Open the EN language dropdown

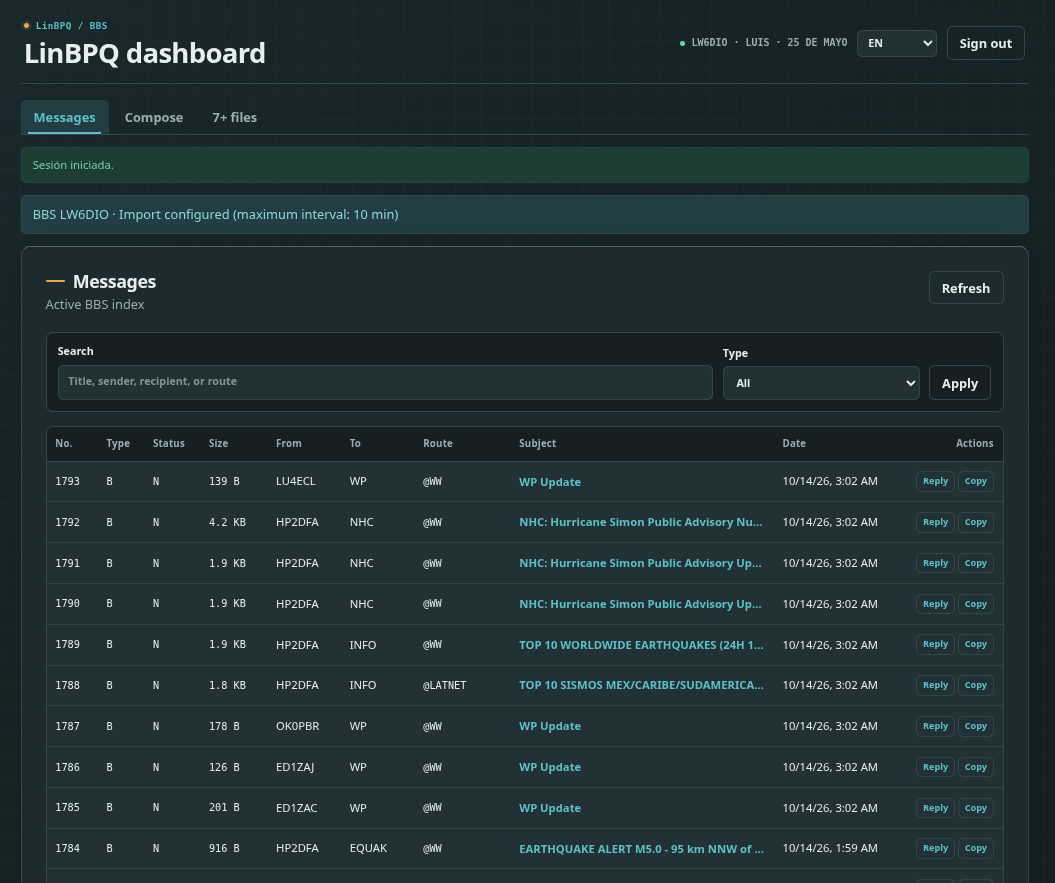pyautogui.click(x=896, y=43)
